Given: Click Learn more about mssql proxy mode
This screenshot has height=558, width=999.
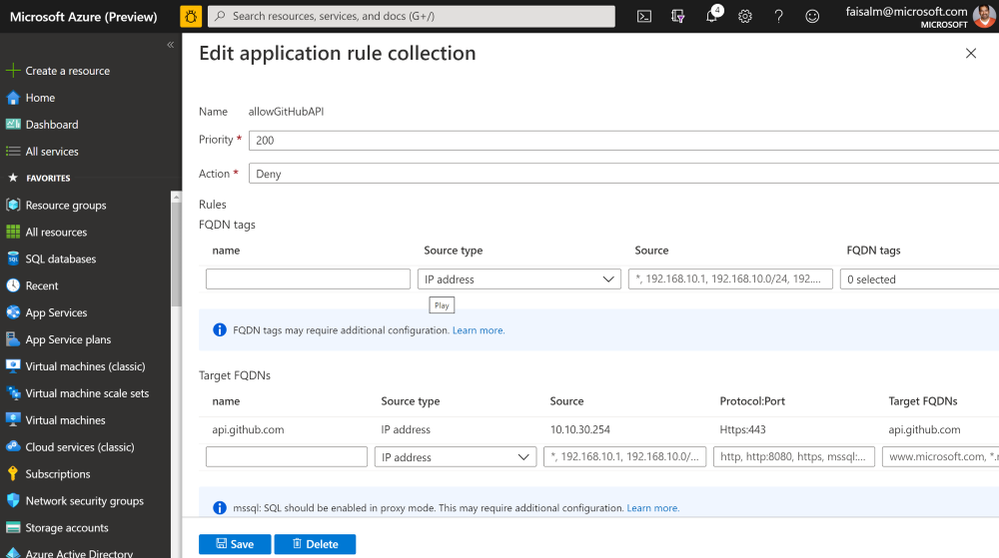Looking at the screenshot, I should point(653,508).
